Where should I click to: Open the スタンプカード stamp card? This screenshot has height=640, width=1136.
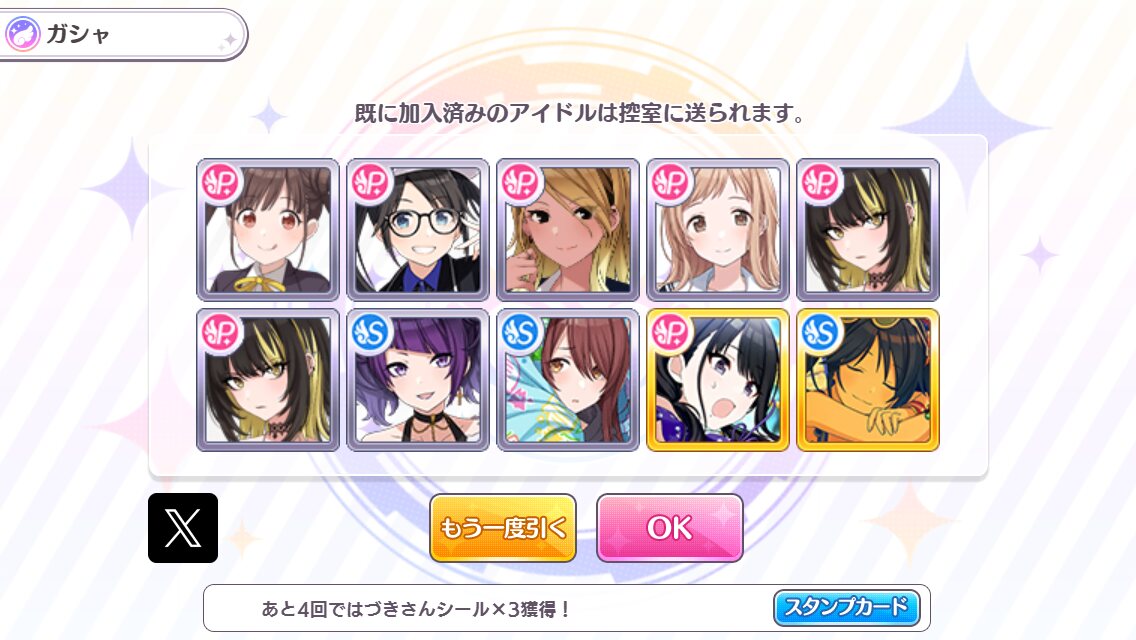pyautogui.click(x=846, y=607)
